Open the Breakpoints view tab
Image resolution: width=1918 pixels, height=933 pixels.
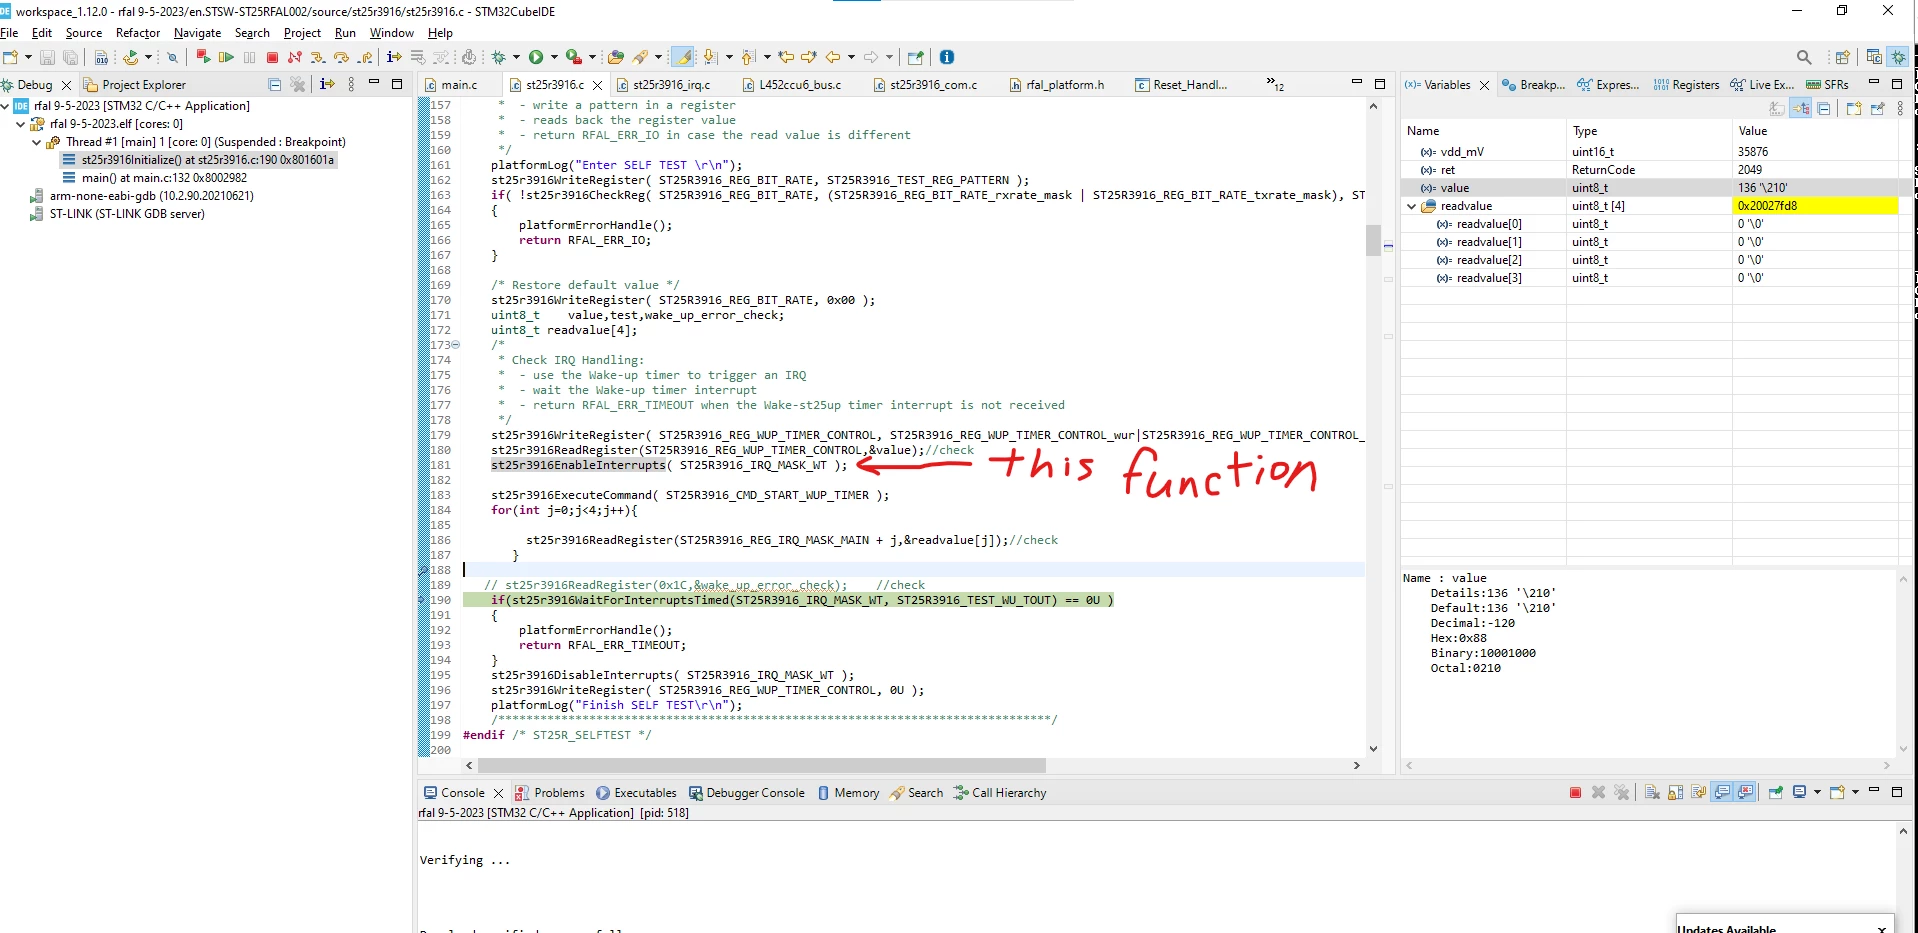click(1533, 85)
